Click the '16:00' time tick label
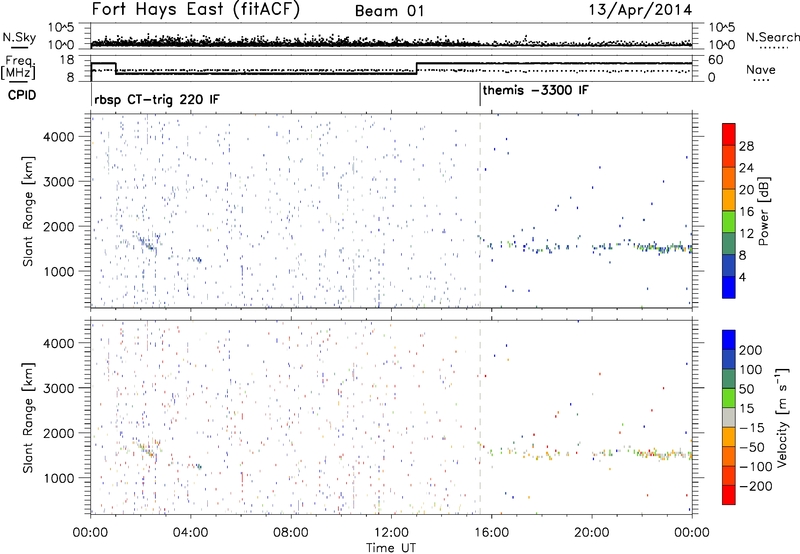800x554 pixels. [491, 533]
